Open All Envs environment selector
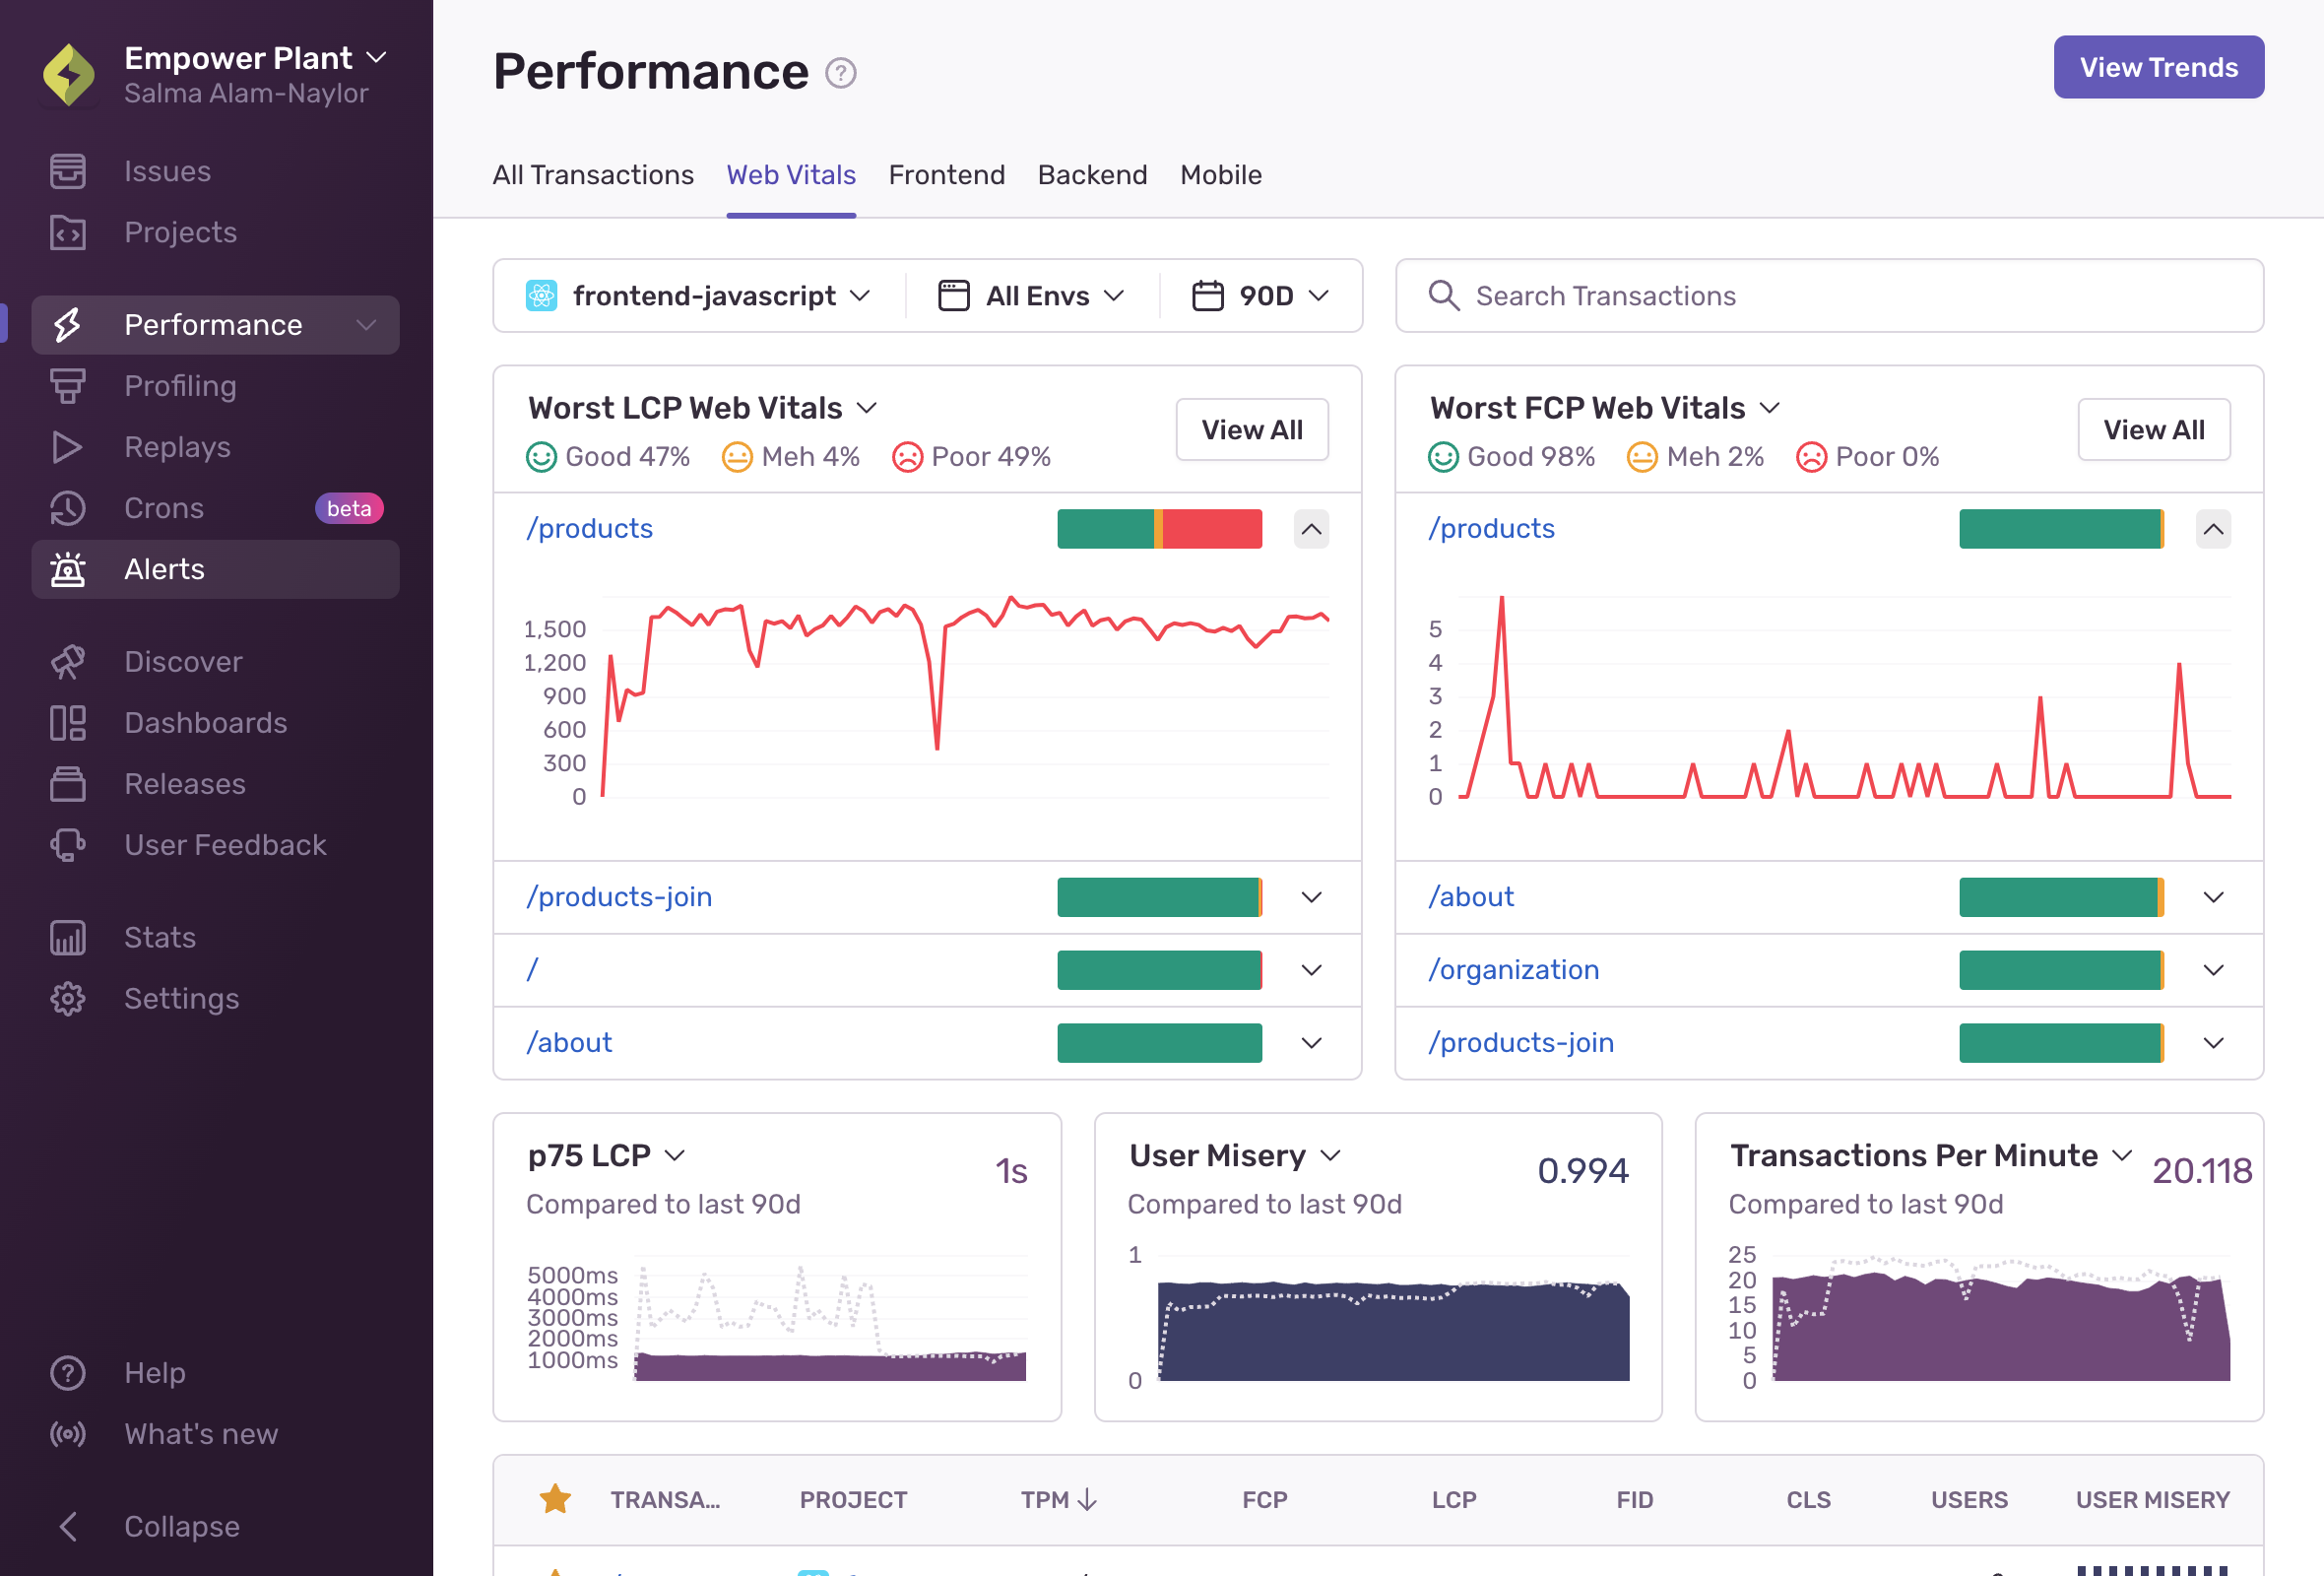The image size is (2324, 1576). [x=1032, y=296]
